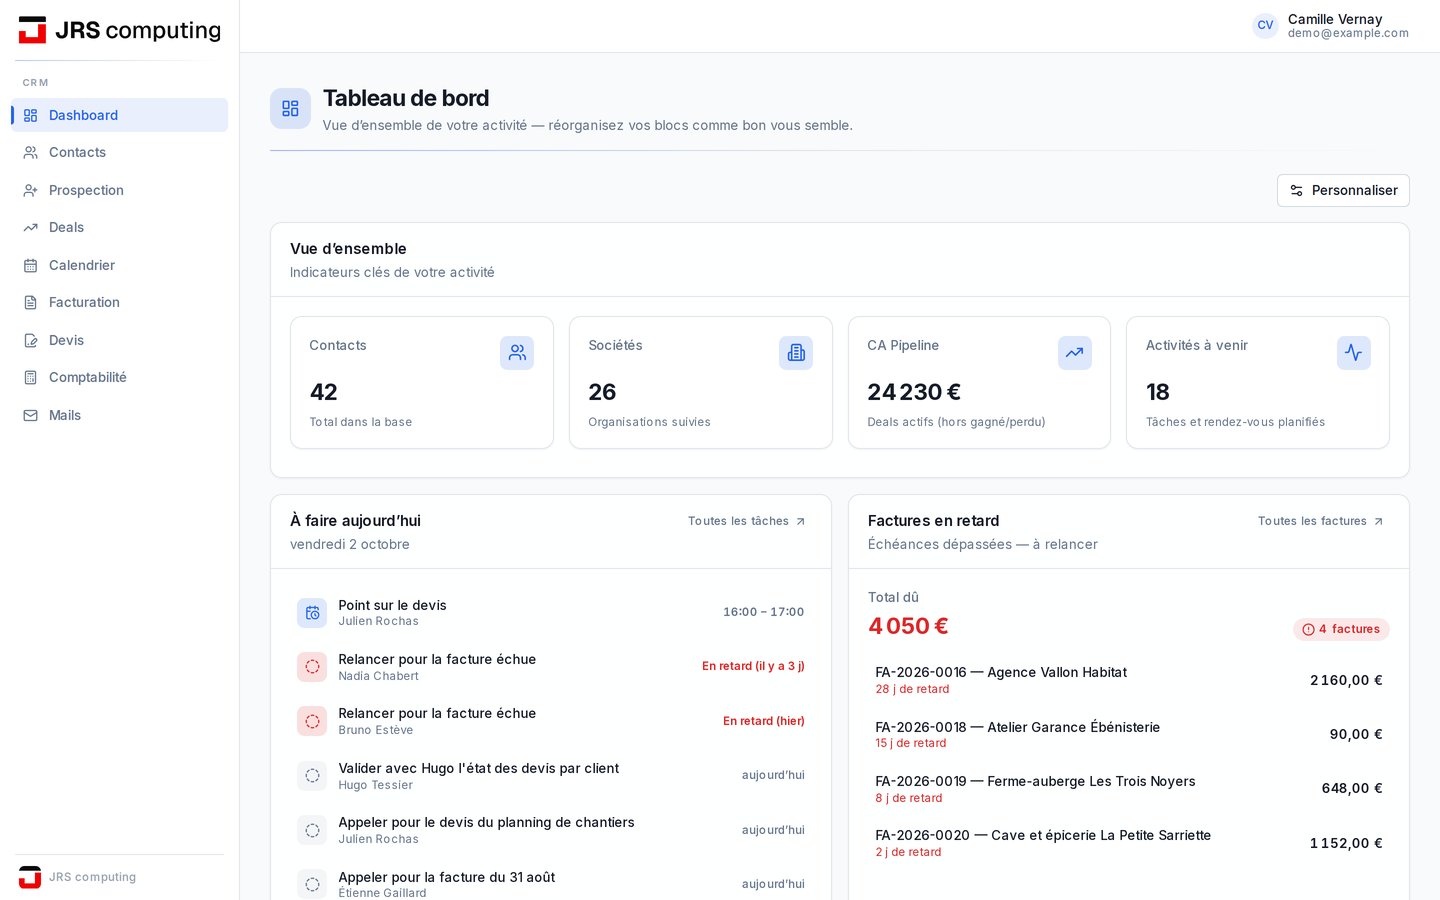Open Devis in the sidebar
The height and width of the screenshot is (900, 1440).
[120, 340]
